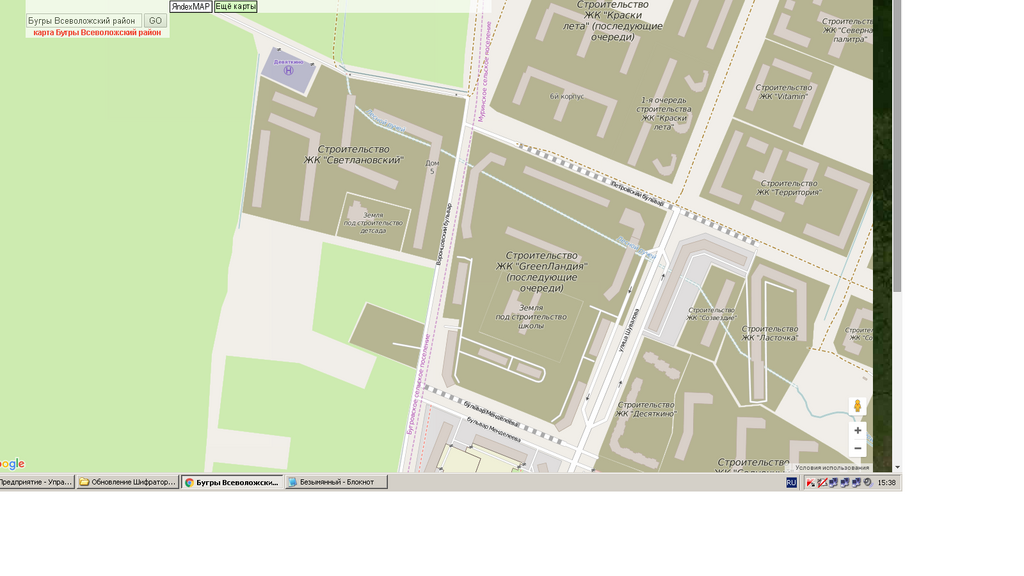The width and height of the screenshot is (1024, 576).
Task: Open Обновление Шифратор... folder from taskbar
Action: 127,482
